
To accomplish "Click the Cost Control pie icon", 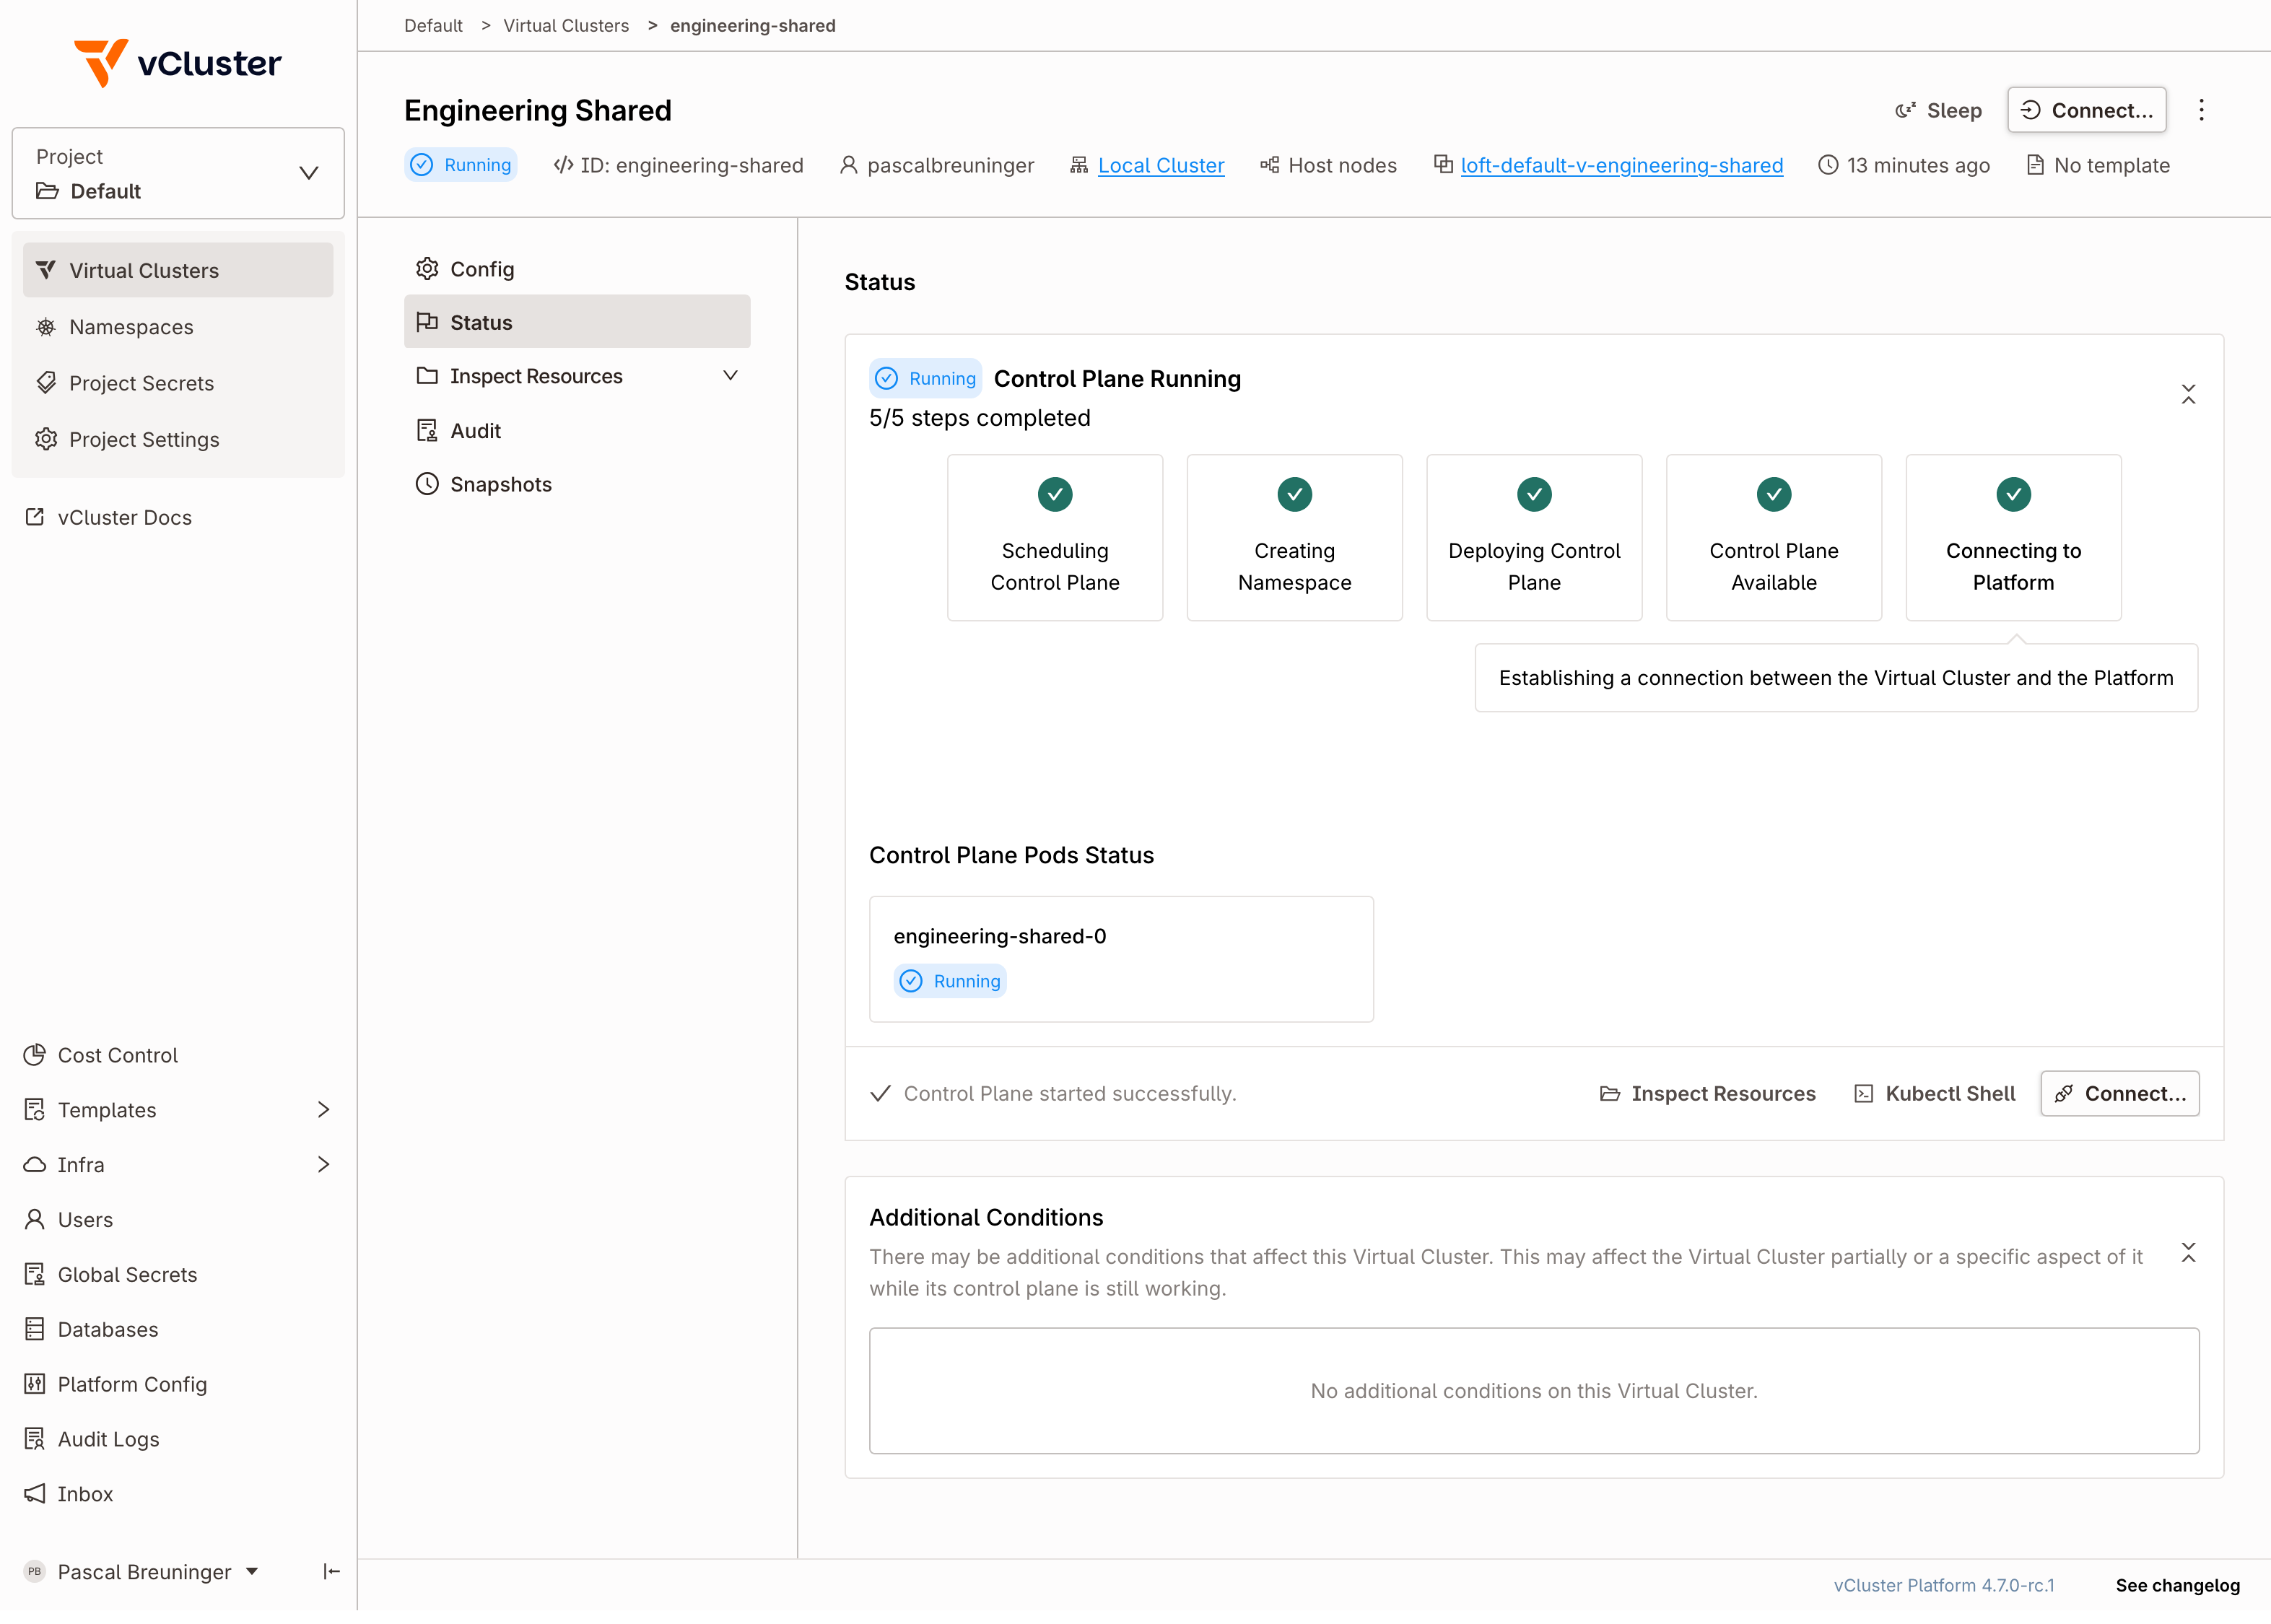I will click(35, 1055).
